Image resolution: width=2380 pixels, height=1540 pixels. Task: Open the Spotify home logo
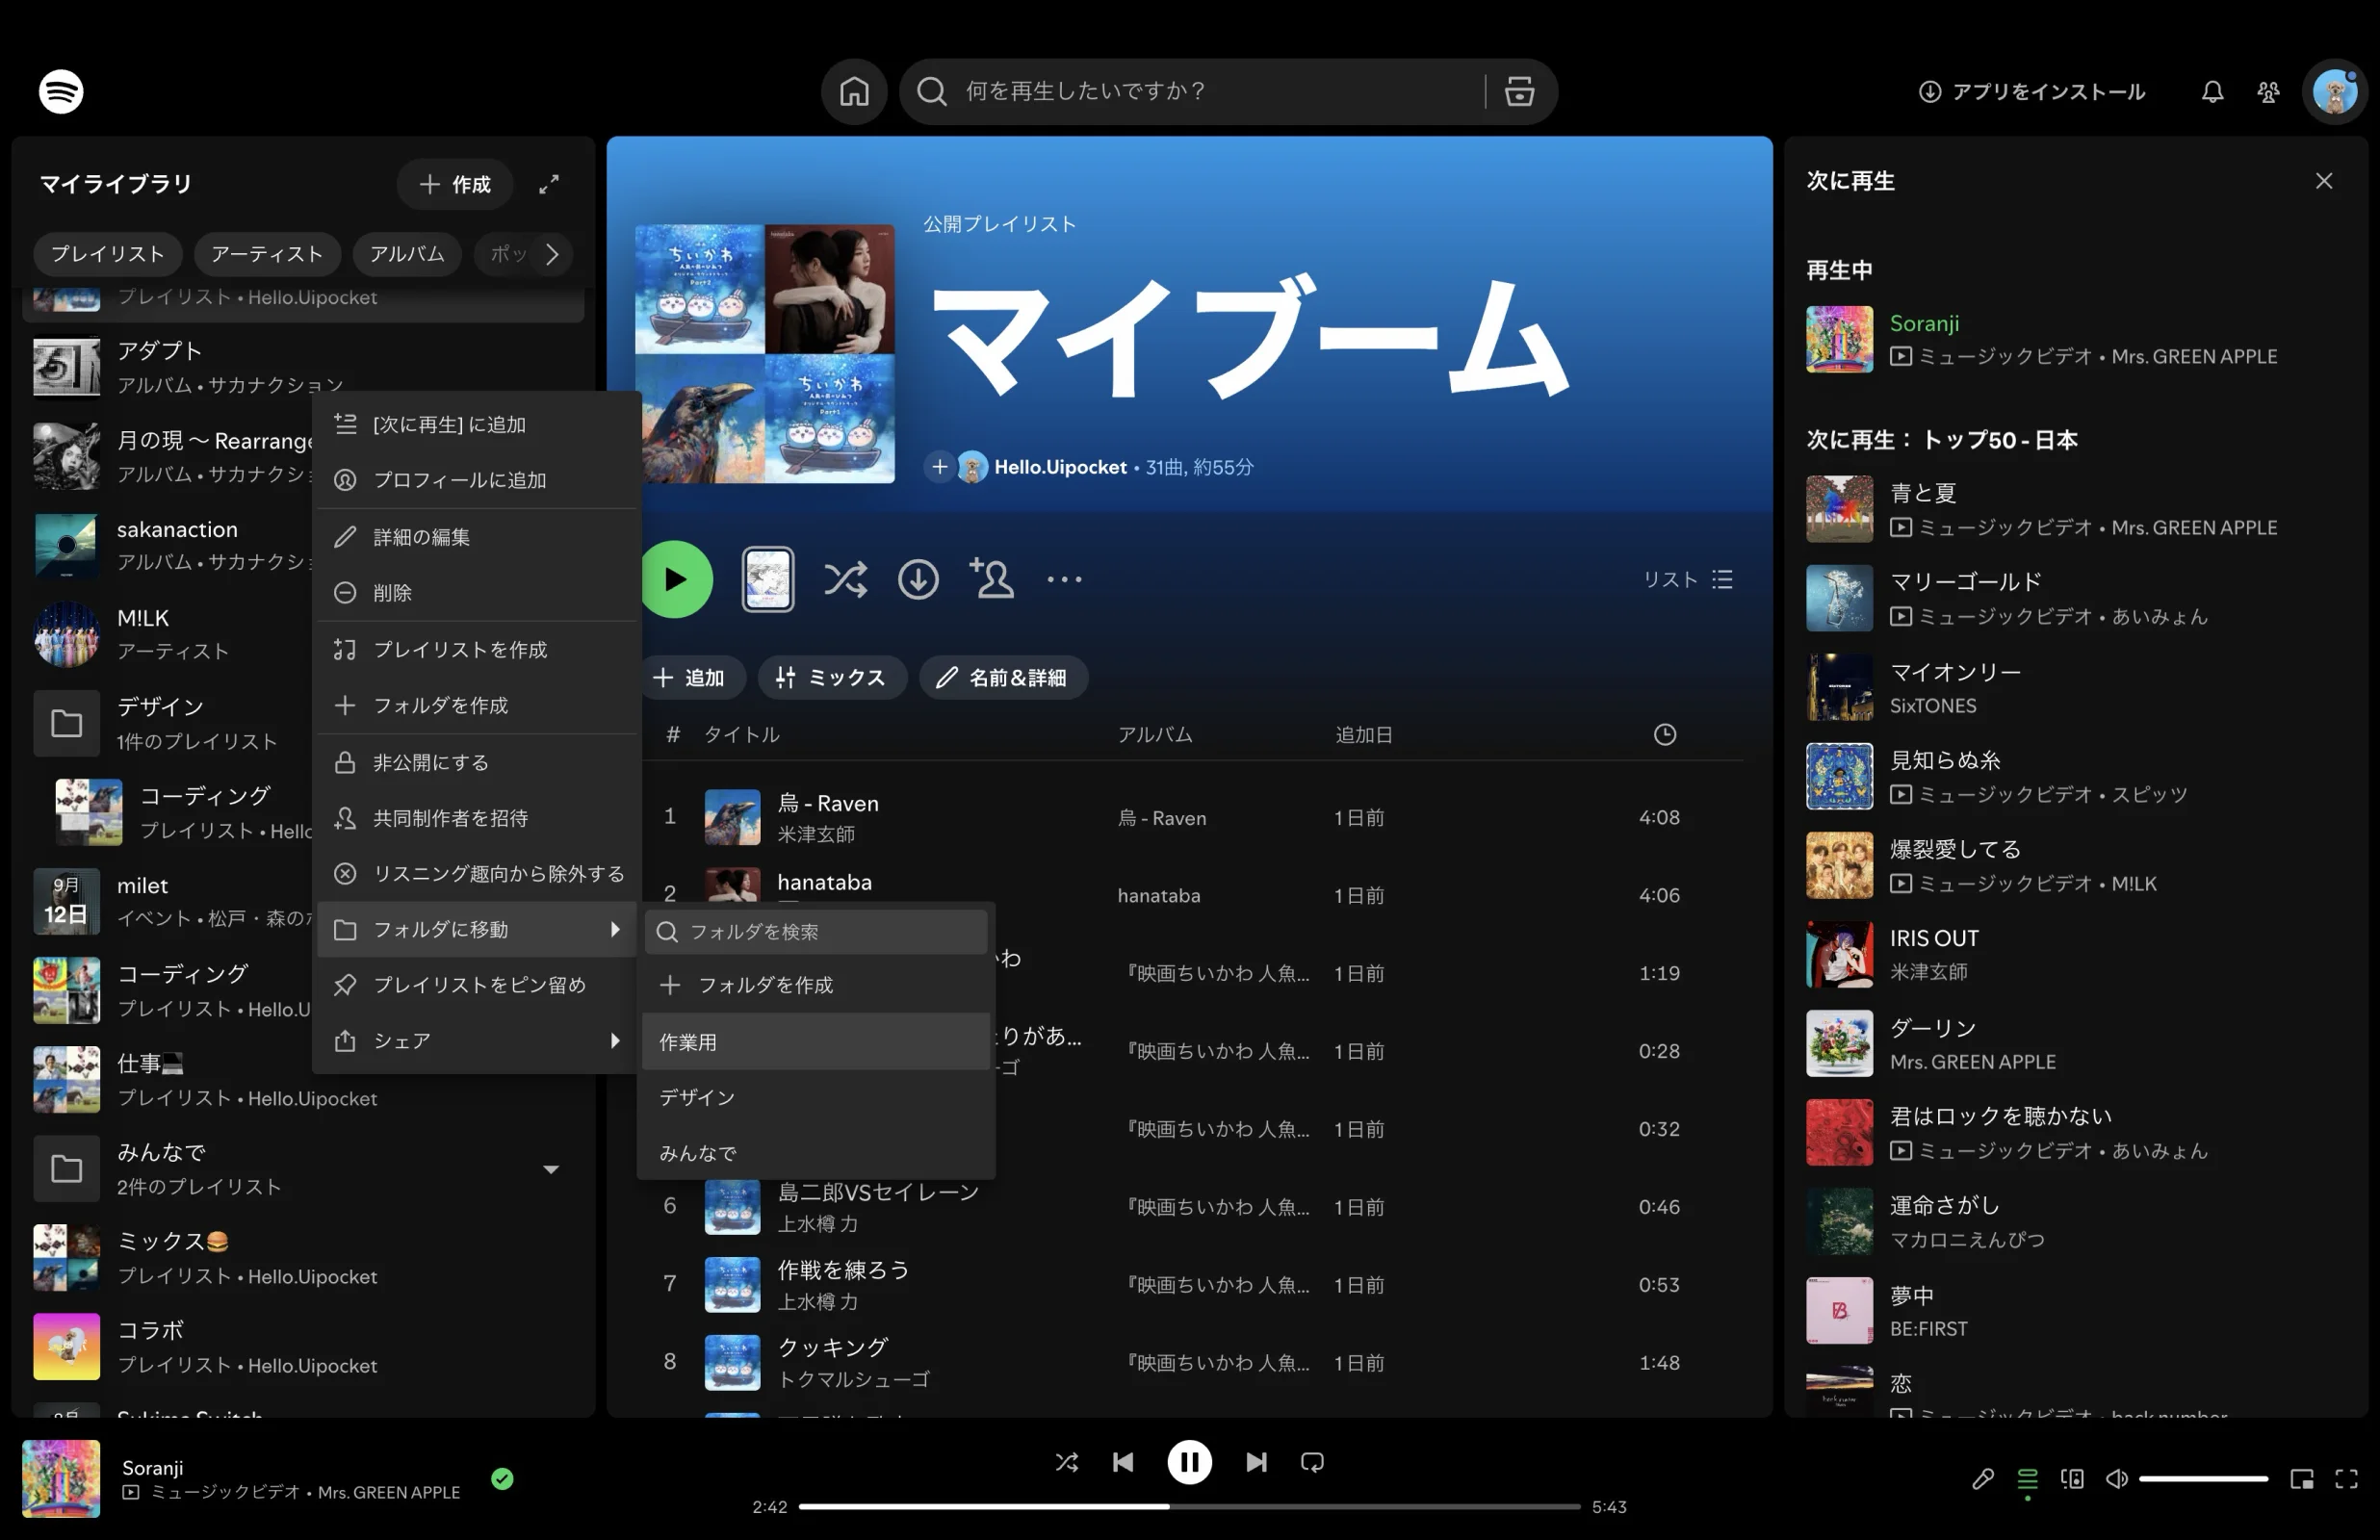click(x=61, y=91)
